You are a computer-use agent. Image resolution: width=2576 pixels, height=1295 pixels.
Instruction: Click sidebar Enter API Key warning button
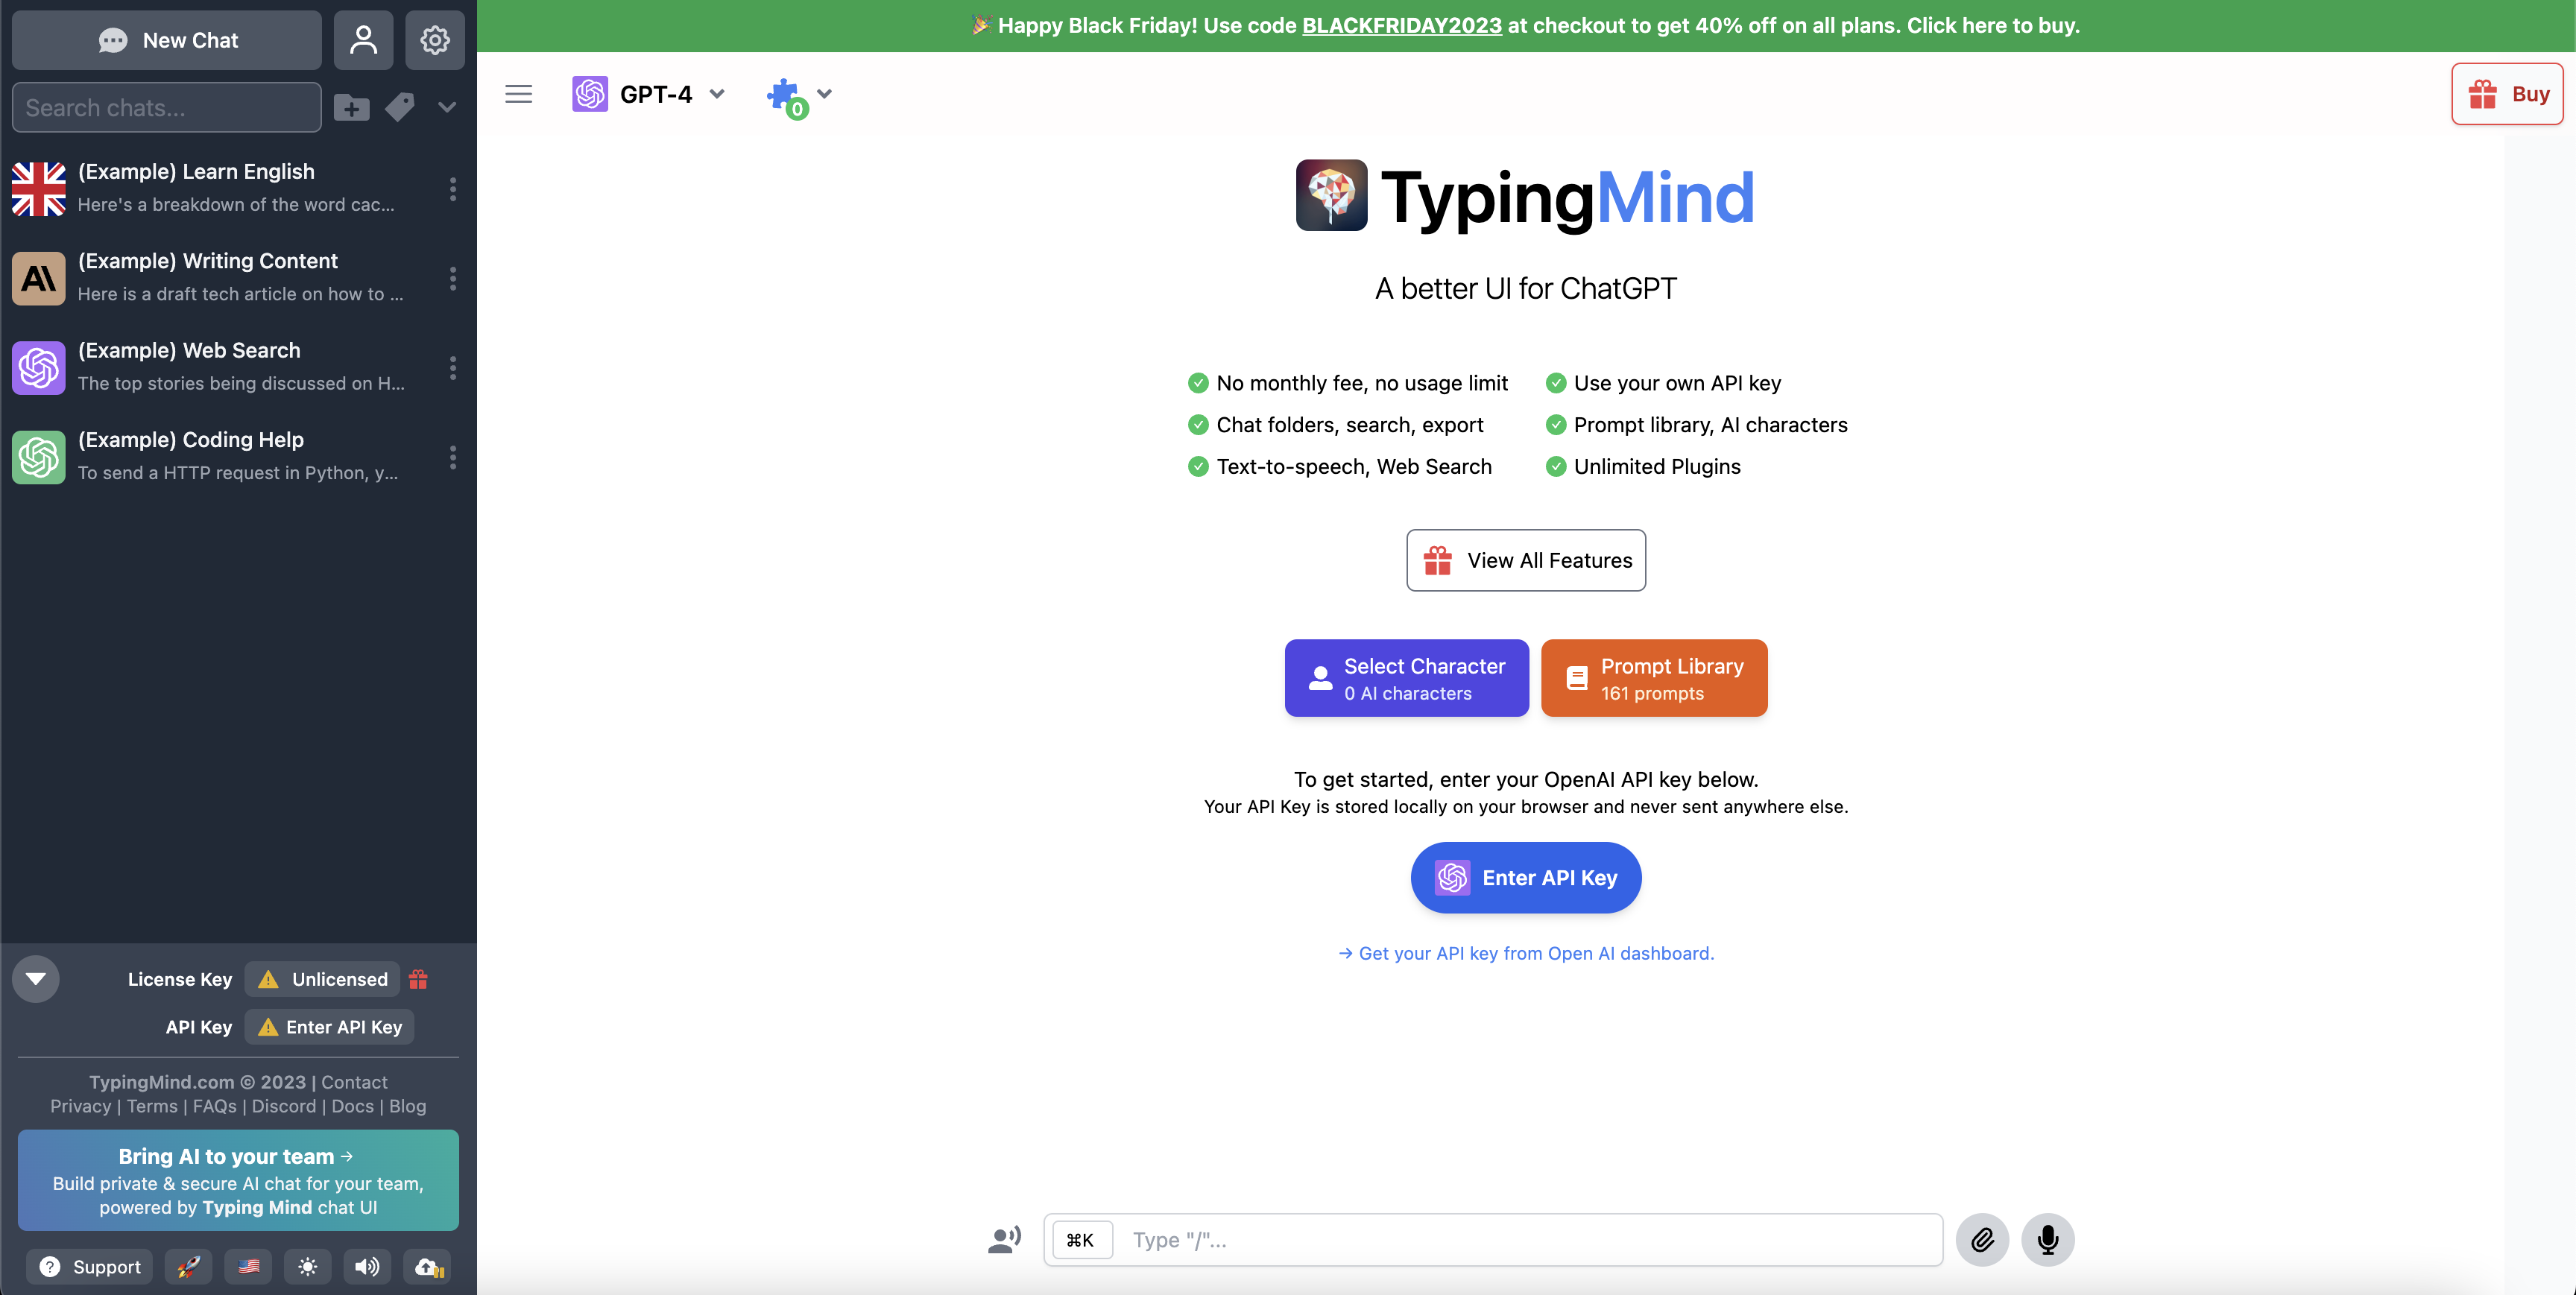[x=329, y=1027]
